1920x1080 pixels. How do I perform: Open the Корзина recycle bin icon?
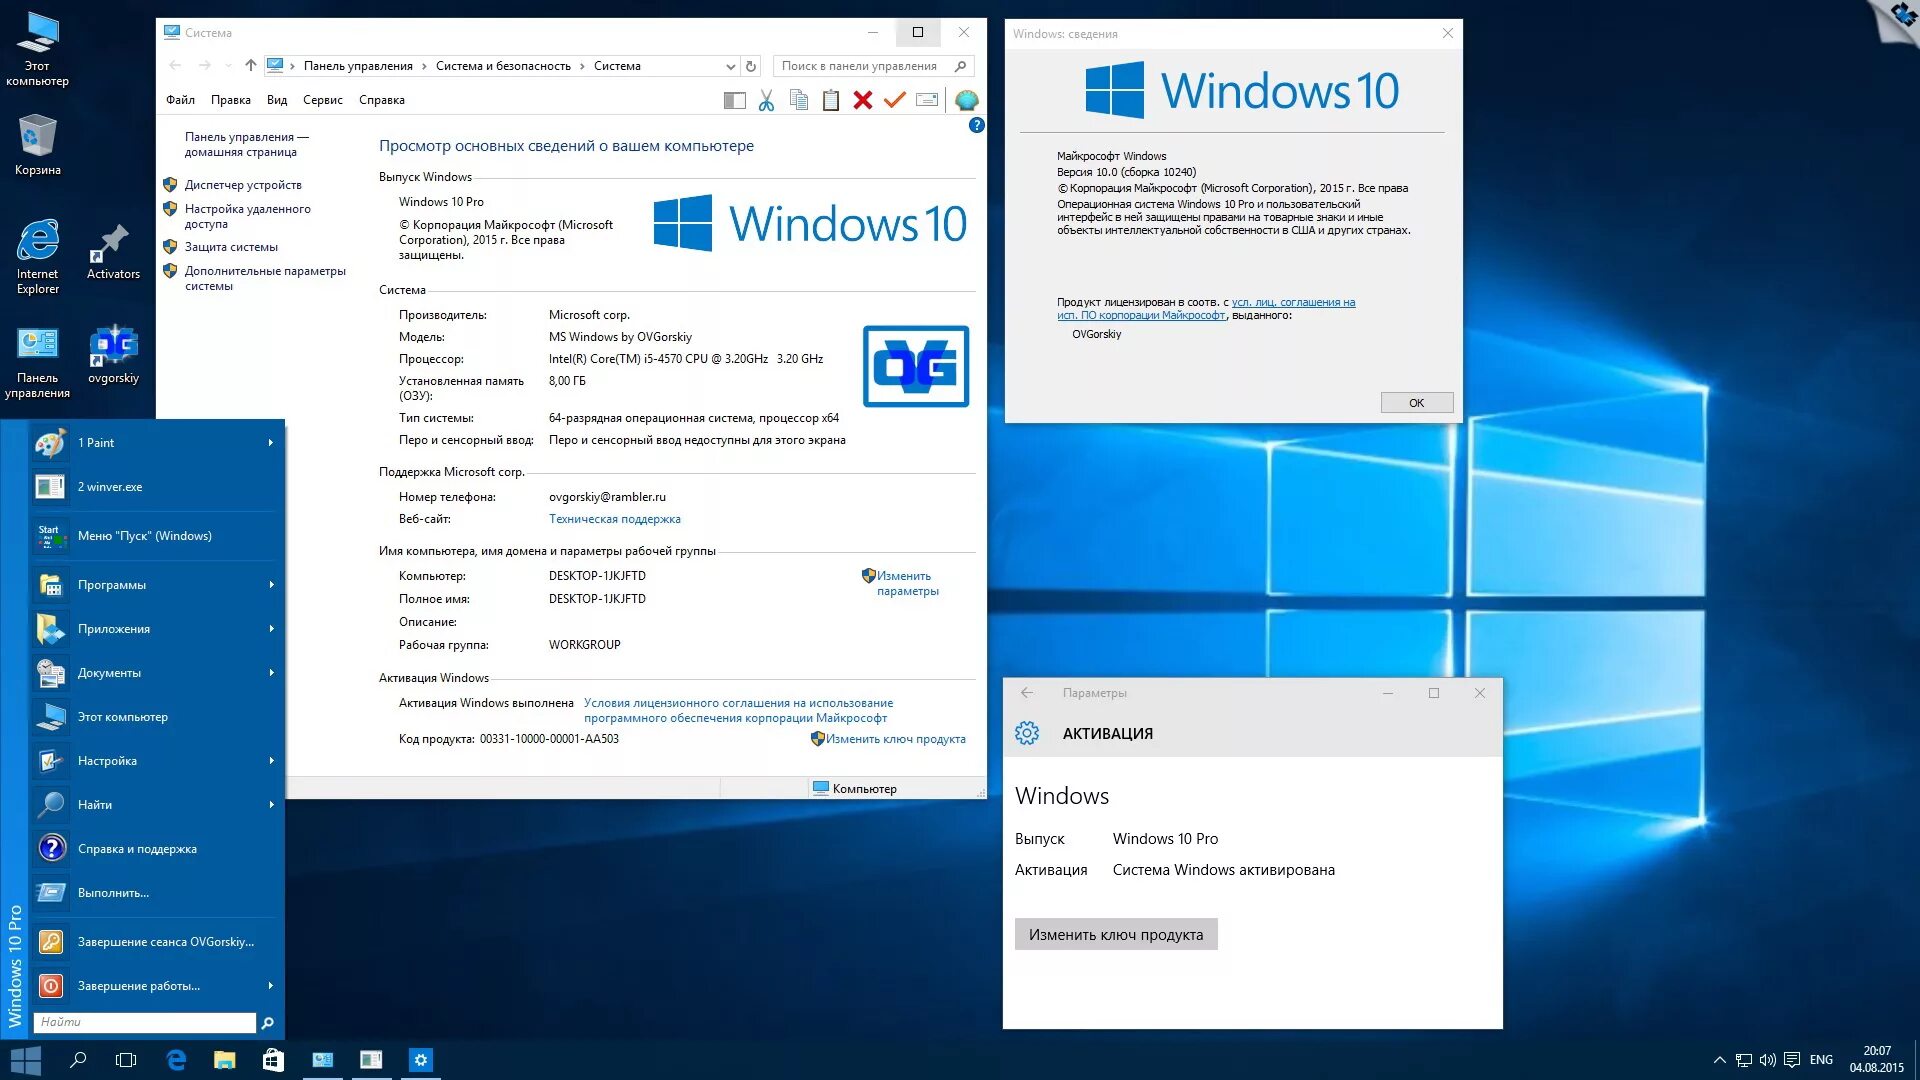point(37,144)
